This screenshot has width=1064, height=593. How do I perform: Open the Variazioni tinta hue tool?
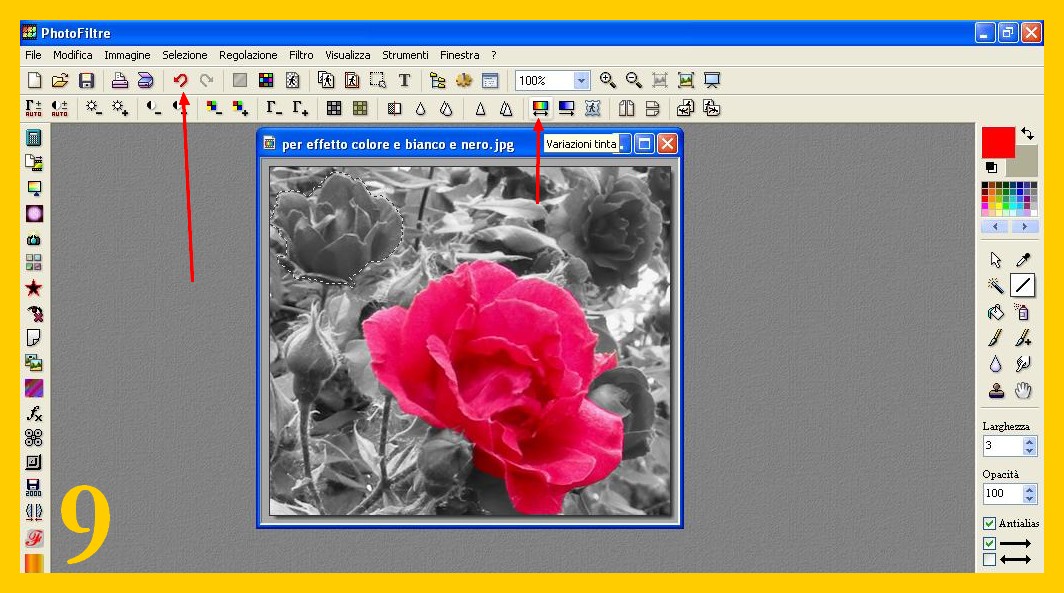(x=540, y=108)
